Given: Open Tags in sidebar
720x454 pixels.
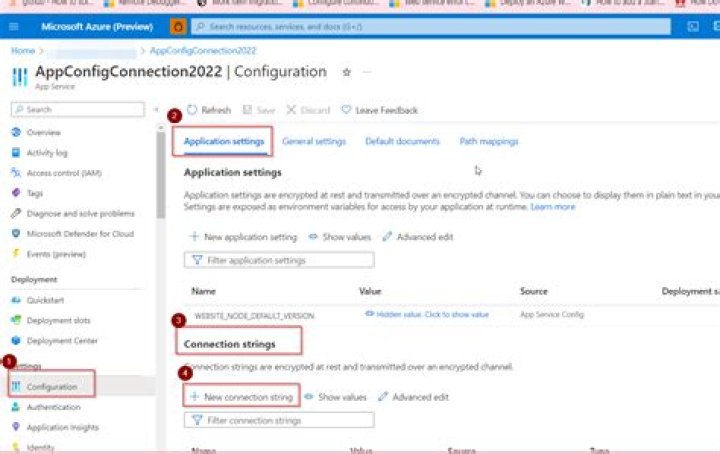Looking at the screenshot, I should coord(35,193).
